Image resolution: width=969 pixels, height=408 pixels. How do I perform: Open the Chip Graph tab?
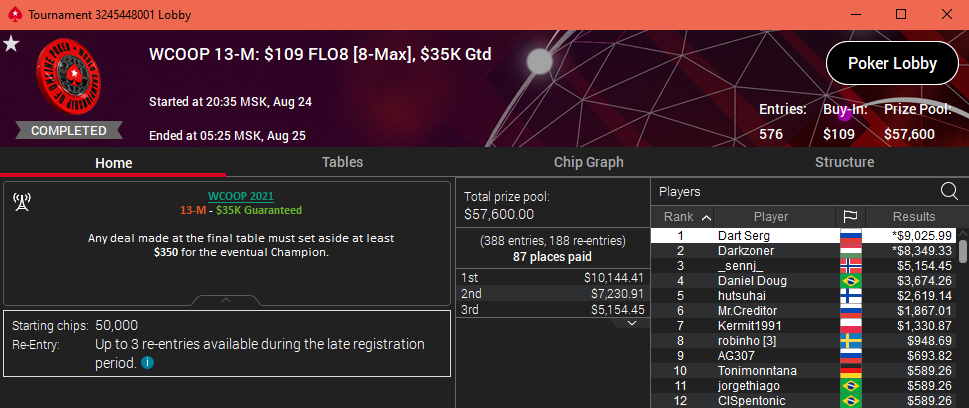coord(588,163)
